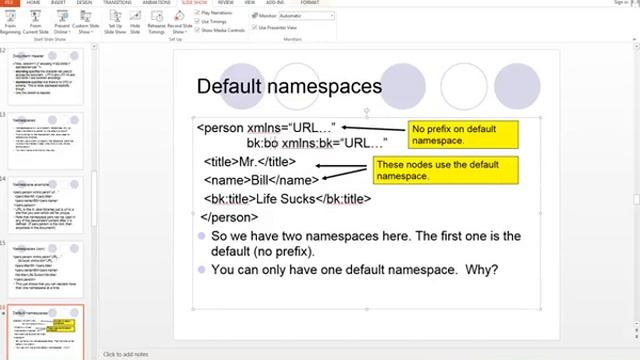Click the text '<bk:title>Life Sucks</bk:title>'

tap(287, 199)
